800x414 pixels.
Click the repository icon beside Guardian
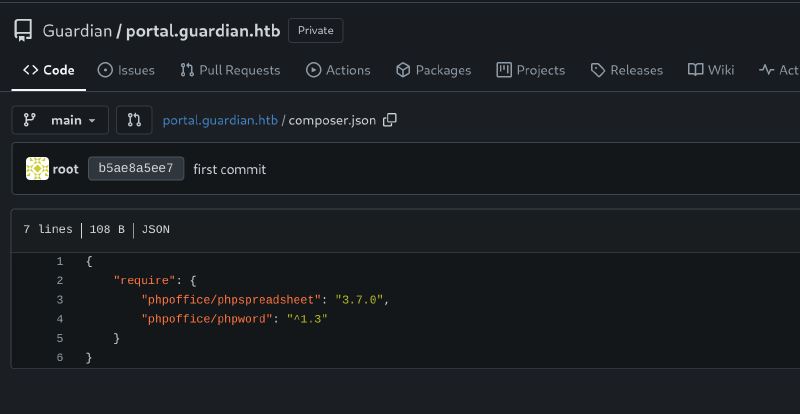point(24,30)
